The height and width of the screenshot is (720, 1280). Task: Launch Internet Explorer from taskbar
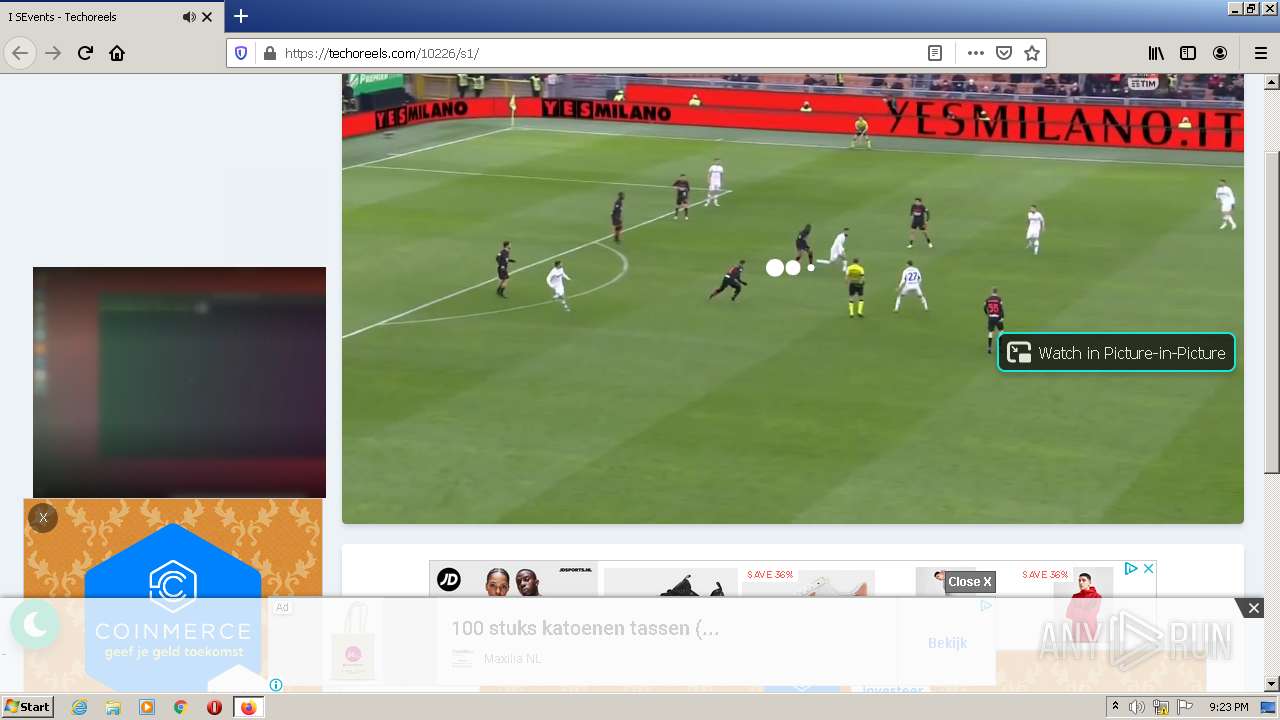(80, 707)
